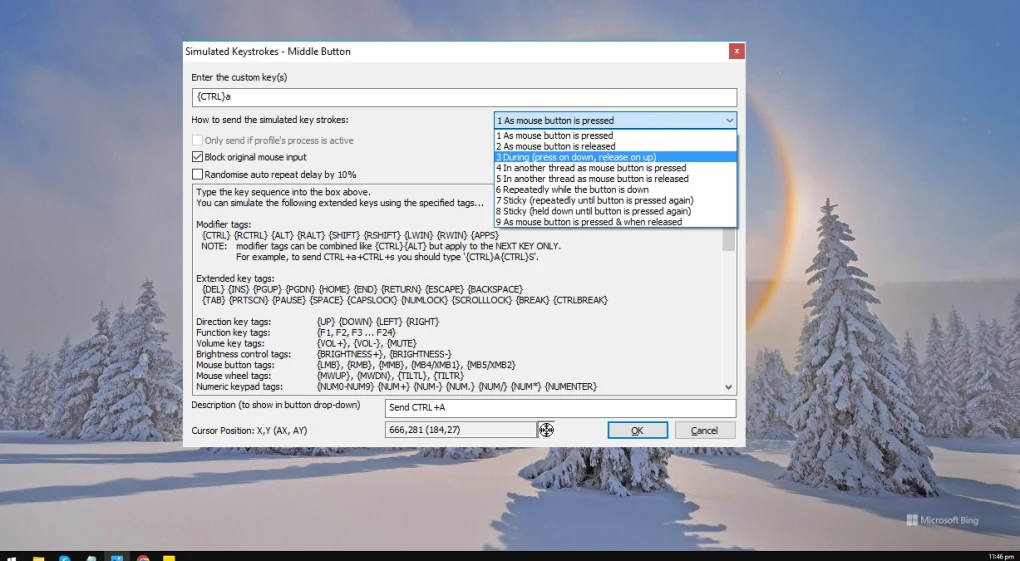The image size is (1020, 561).
Task: Click the 'Numeric keypad tags:' label
Action: [239, 387]
